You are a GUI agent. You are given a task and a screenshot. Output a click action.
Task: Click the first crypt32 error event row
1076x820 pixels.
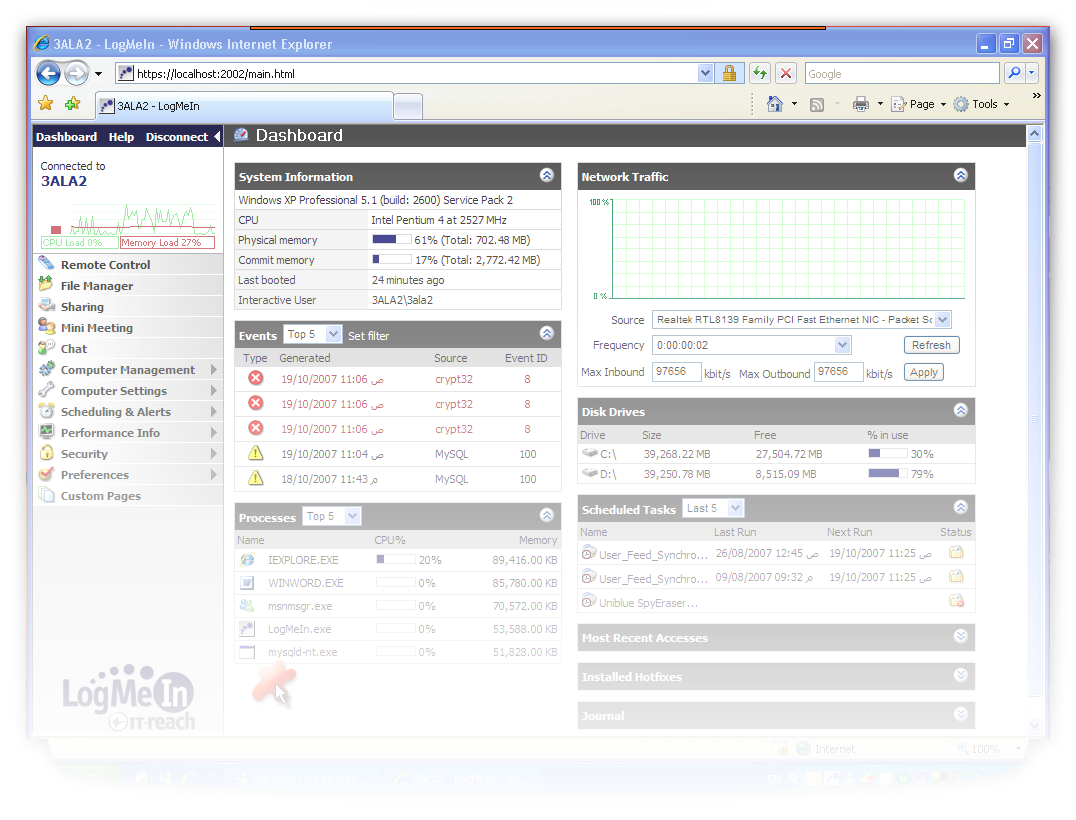(398, 379)
